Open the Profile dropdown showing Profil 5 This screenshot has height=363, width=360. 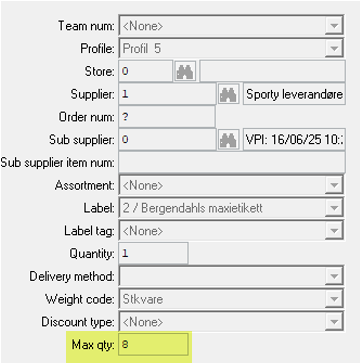point(333,49)
